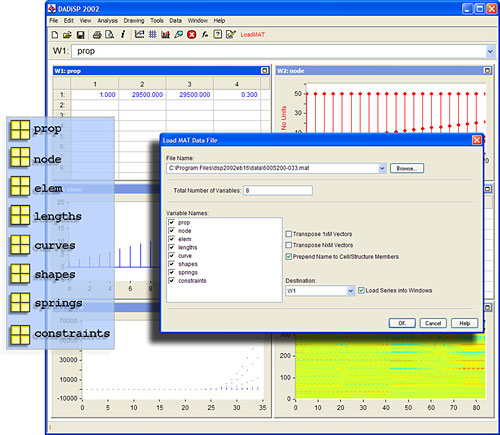The width and height of the screenshot is (500, 435).
Task: Open the Data menu
Action: pyautogui.click(x=175, y=21)
